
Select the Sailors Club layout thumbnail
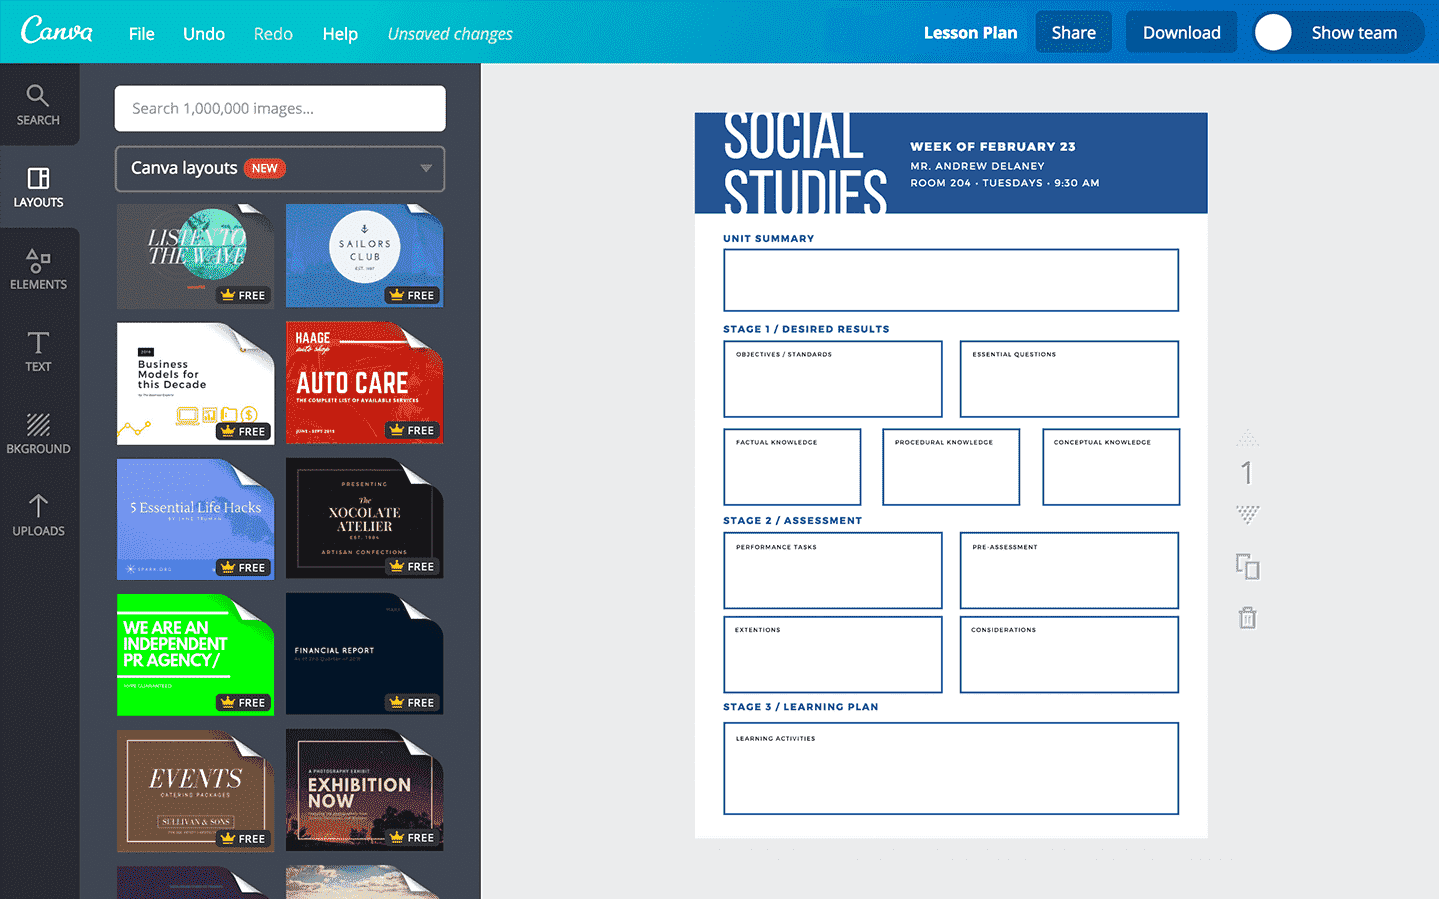pyautogui.click(x=364, y=256)
